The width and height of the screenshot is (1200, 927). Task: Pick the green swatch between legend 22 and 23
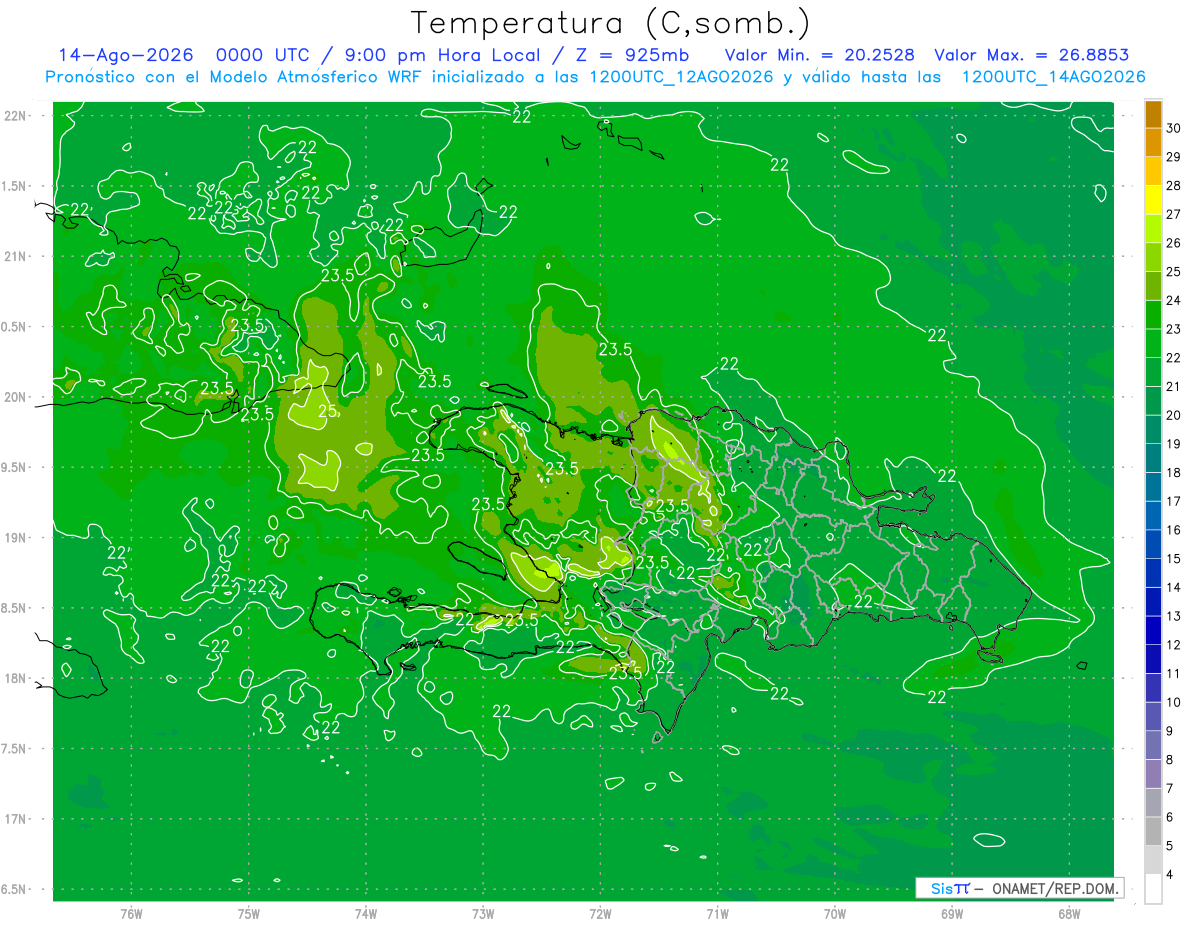tap(1153, 343)
